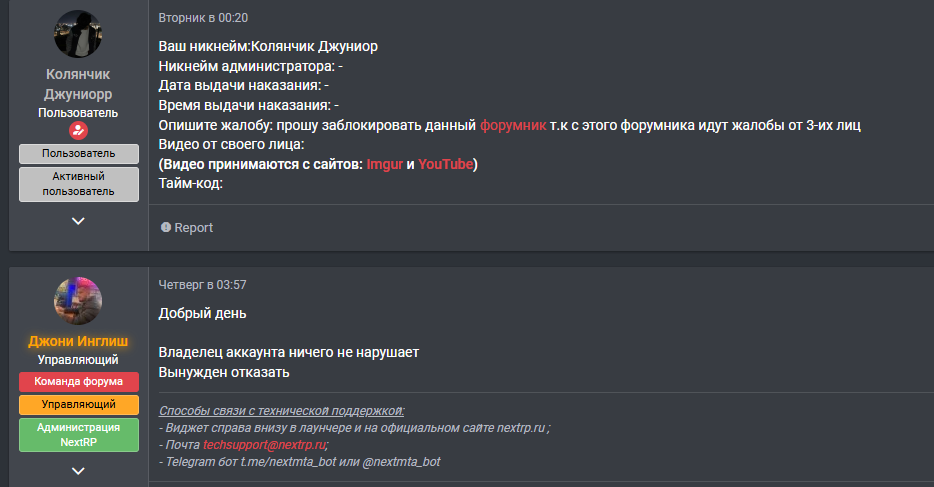Open Джони Инглиш's avatar picture
The width and height of the screenshot is (934, 487).
pyautogui.click(x=78, y=302)
